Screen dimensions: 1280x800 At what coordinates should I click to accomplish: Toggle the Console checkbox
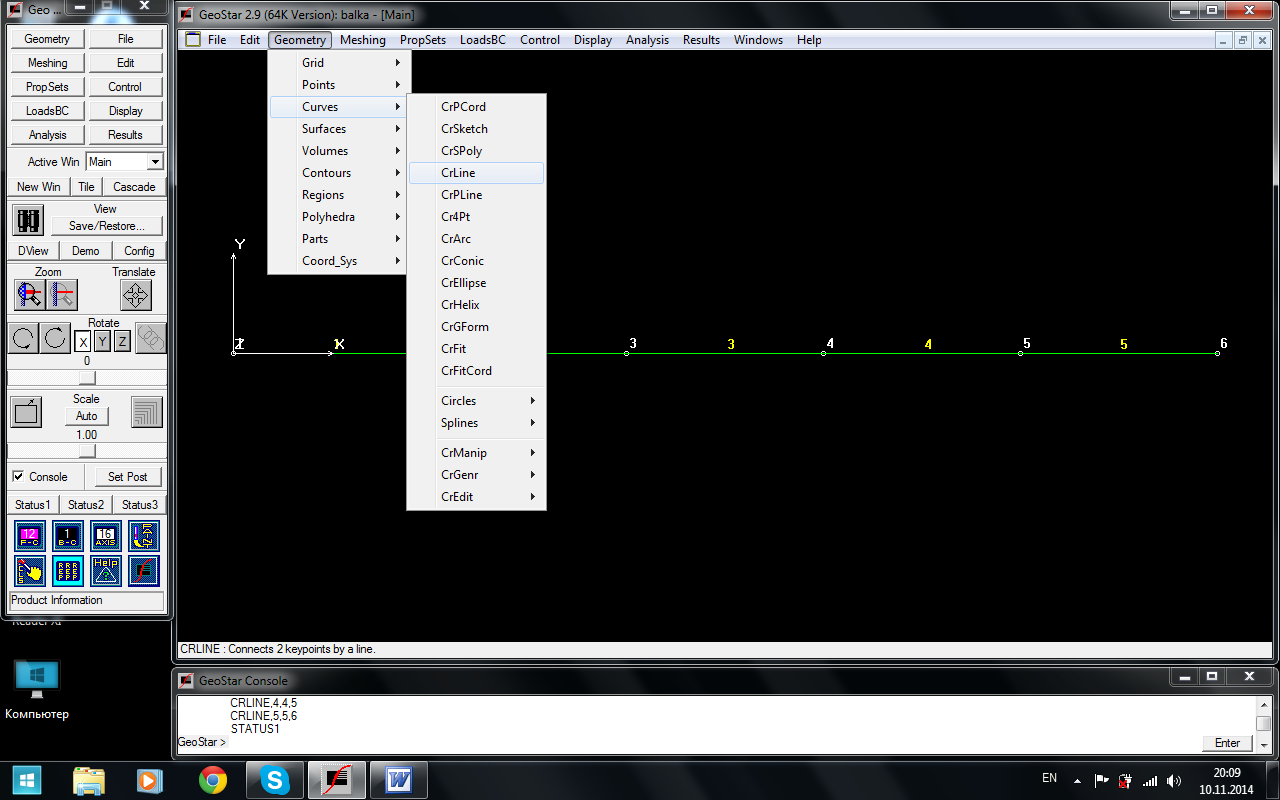point(18,477)
